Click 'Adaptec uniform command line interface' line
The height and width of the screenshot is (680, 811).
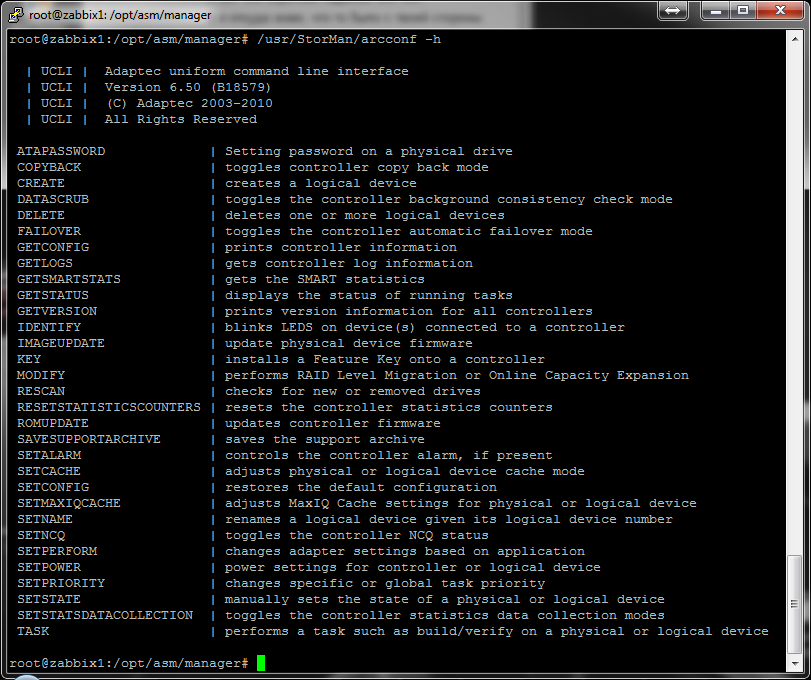257,71
